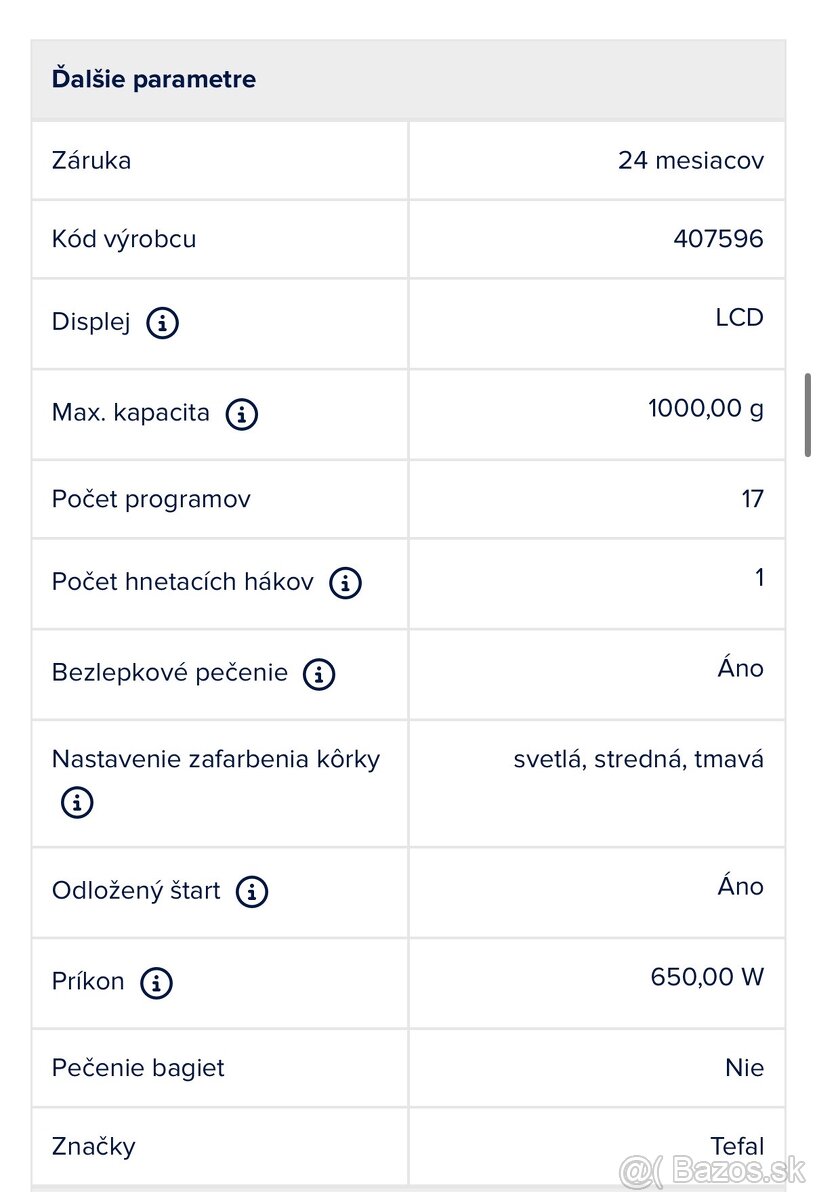Open info details for Bezlepkové pečenie

coord(318,675)
